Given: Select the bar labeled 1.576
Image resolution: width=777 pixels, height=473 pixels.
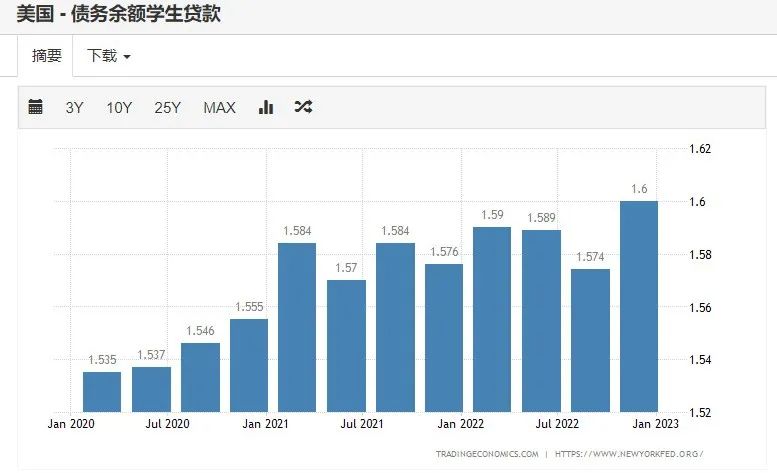Looking at the screenshot, I should tap(444, 338).
